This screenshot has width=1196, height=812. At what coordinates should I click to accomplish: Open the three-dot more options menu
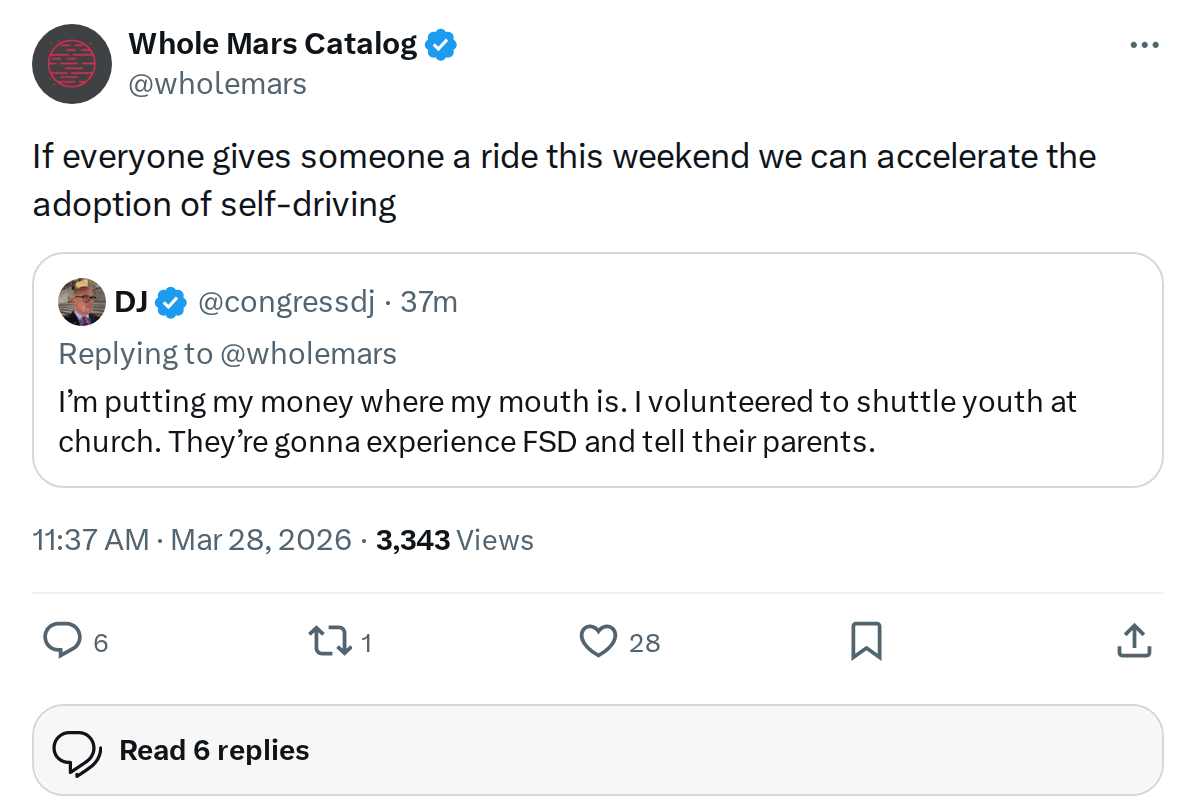[1143, 45]
